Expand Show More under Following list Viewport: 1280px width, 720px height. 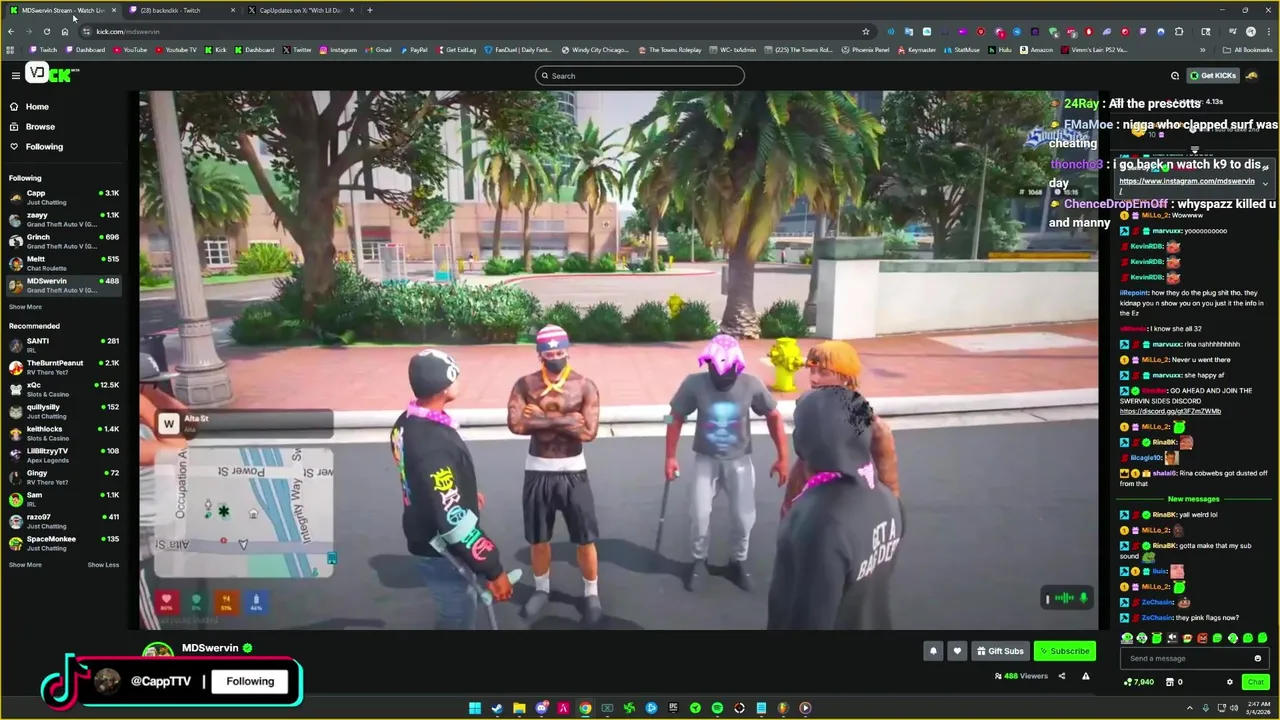[x=25, y=307]
